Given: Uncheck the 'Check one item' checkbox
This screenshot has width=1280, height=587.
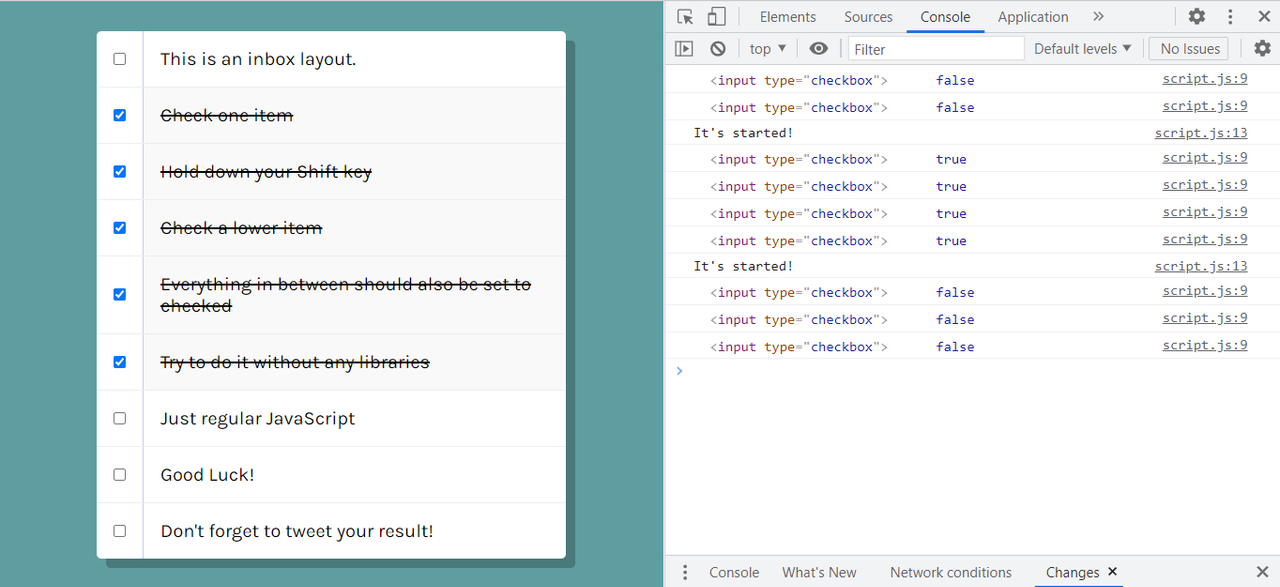Looking at the screenshot, I should [120, 115].
